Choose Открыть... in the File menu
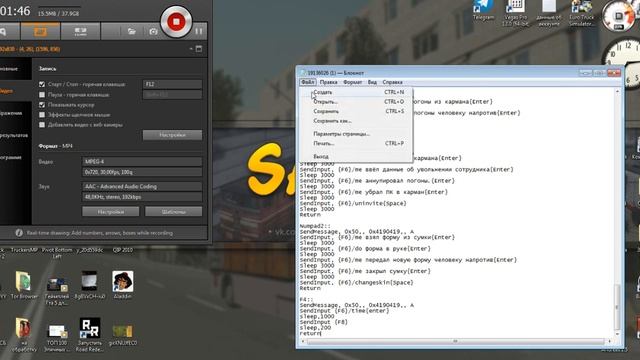The image size is (640, 360). [356, 102]
